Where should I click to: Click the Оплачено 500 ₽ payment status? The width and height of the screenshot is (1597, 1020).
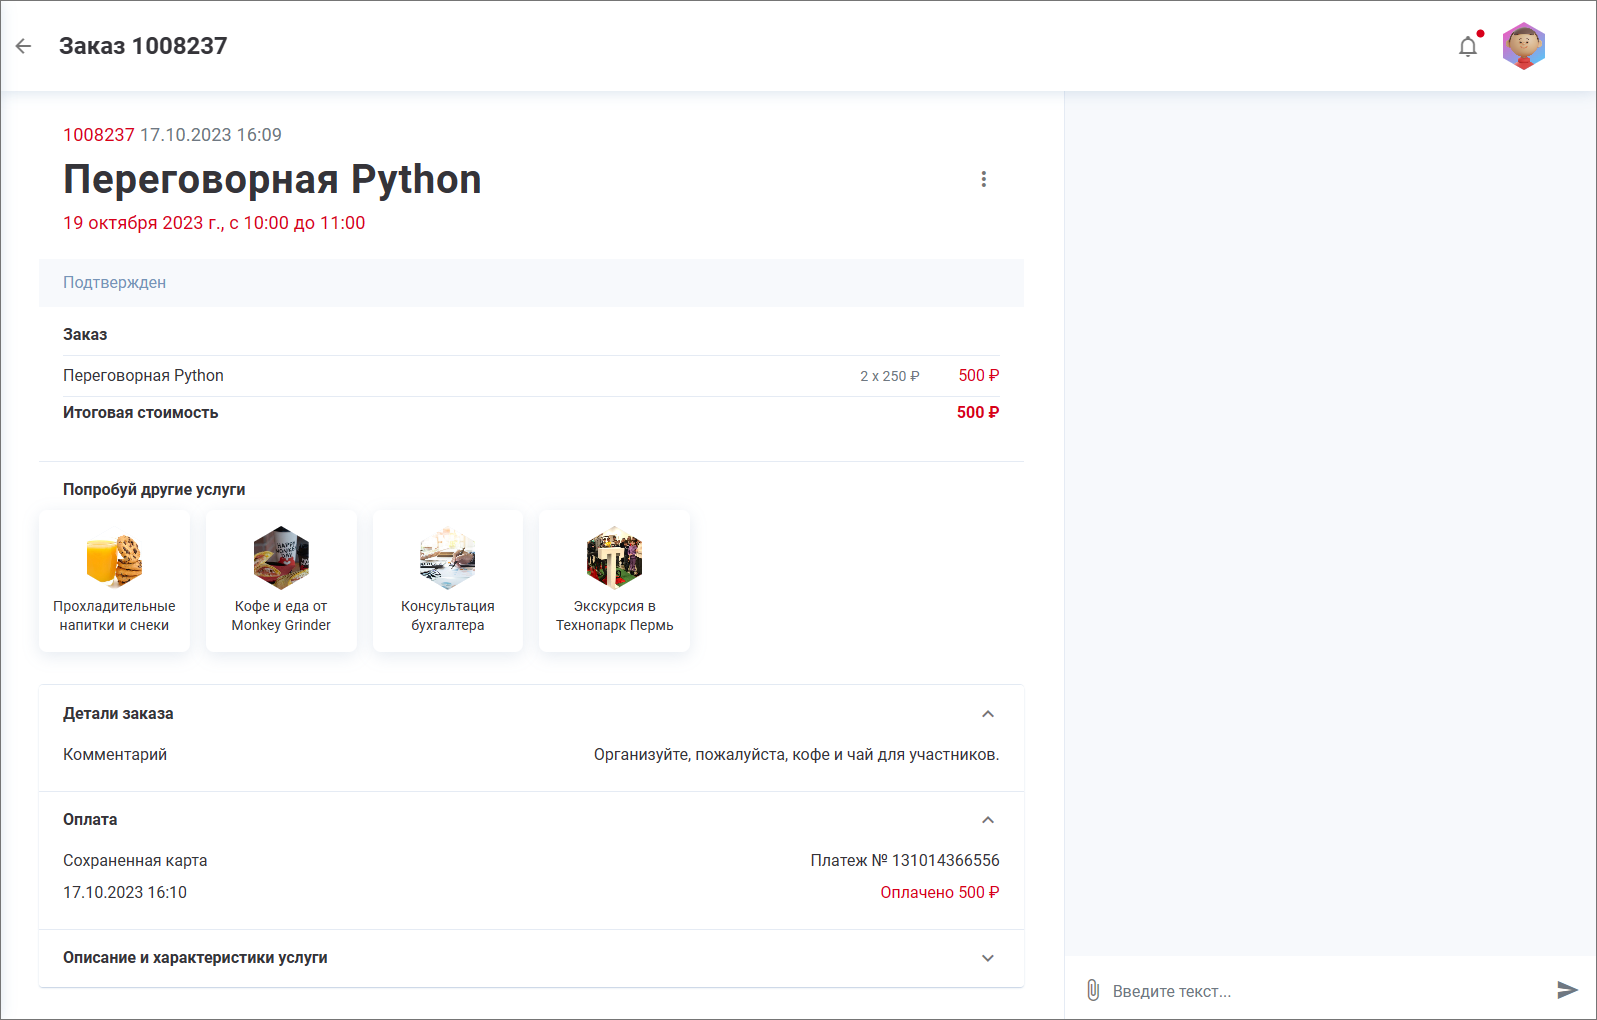tap(939, 892)
